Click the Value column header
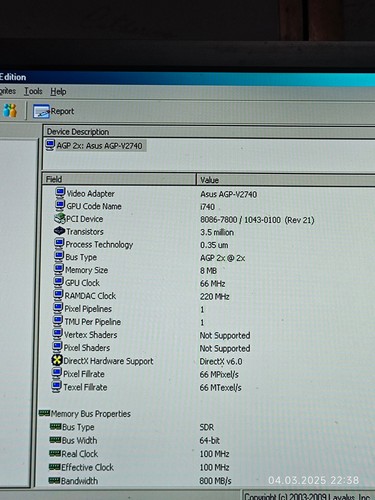Screen dimensions: 375x500 click(x=286, y=180)
